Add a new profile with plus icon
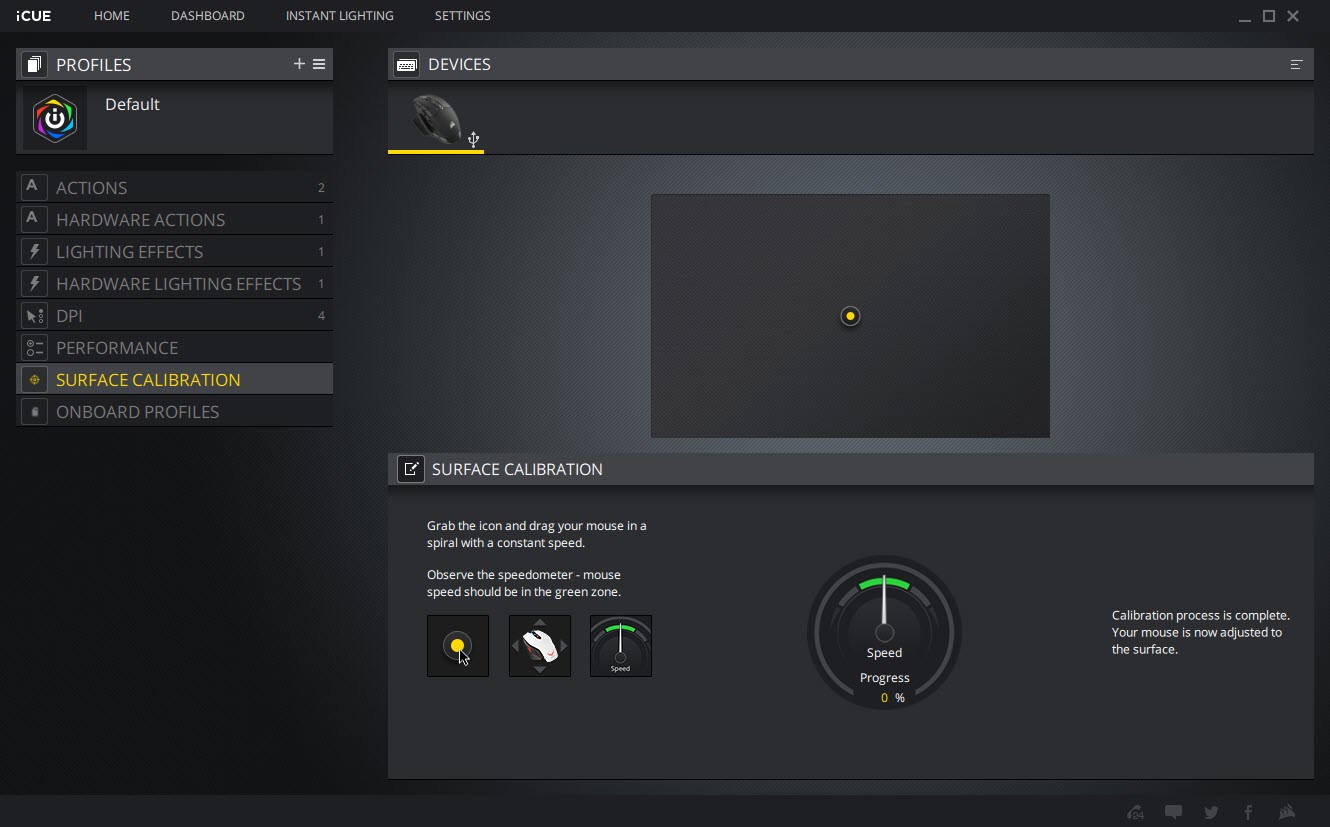Screen dimensions: 1330x827 click(299, 64)
